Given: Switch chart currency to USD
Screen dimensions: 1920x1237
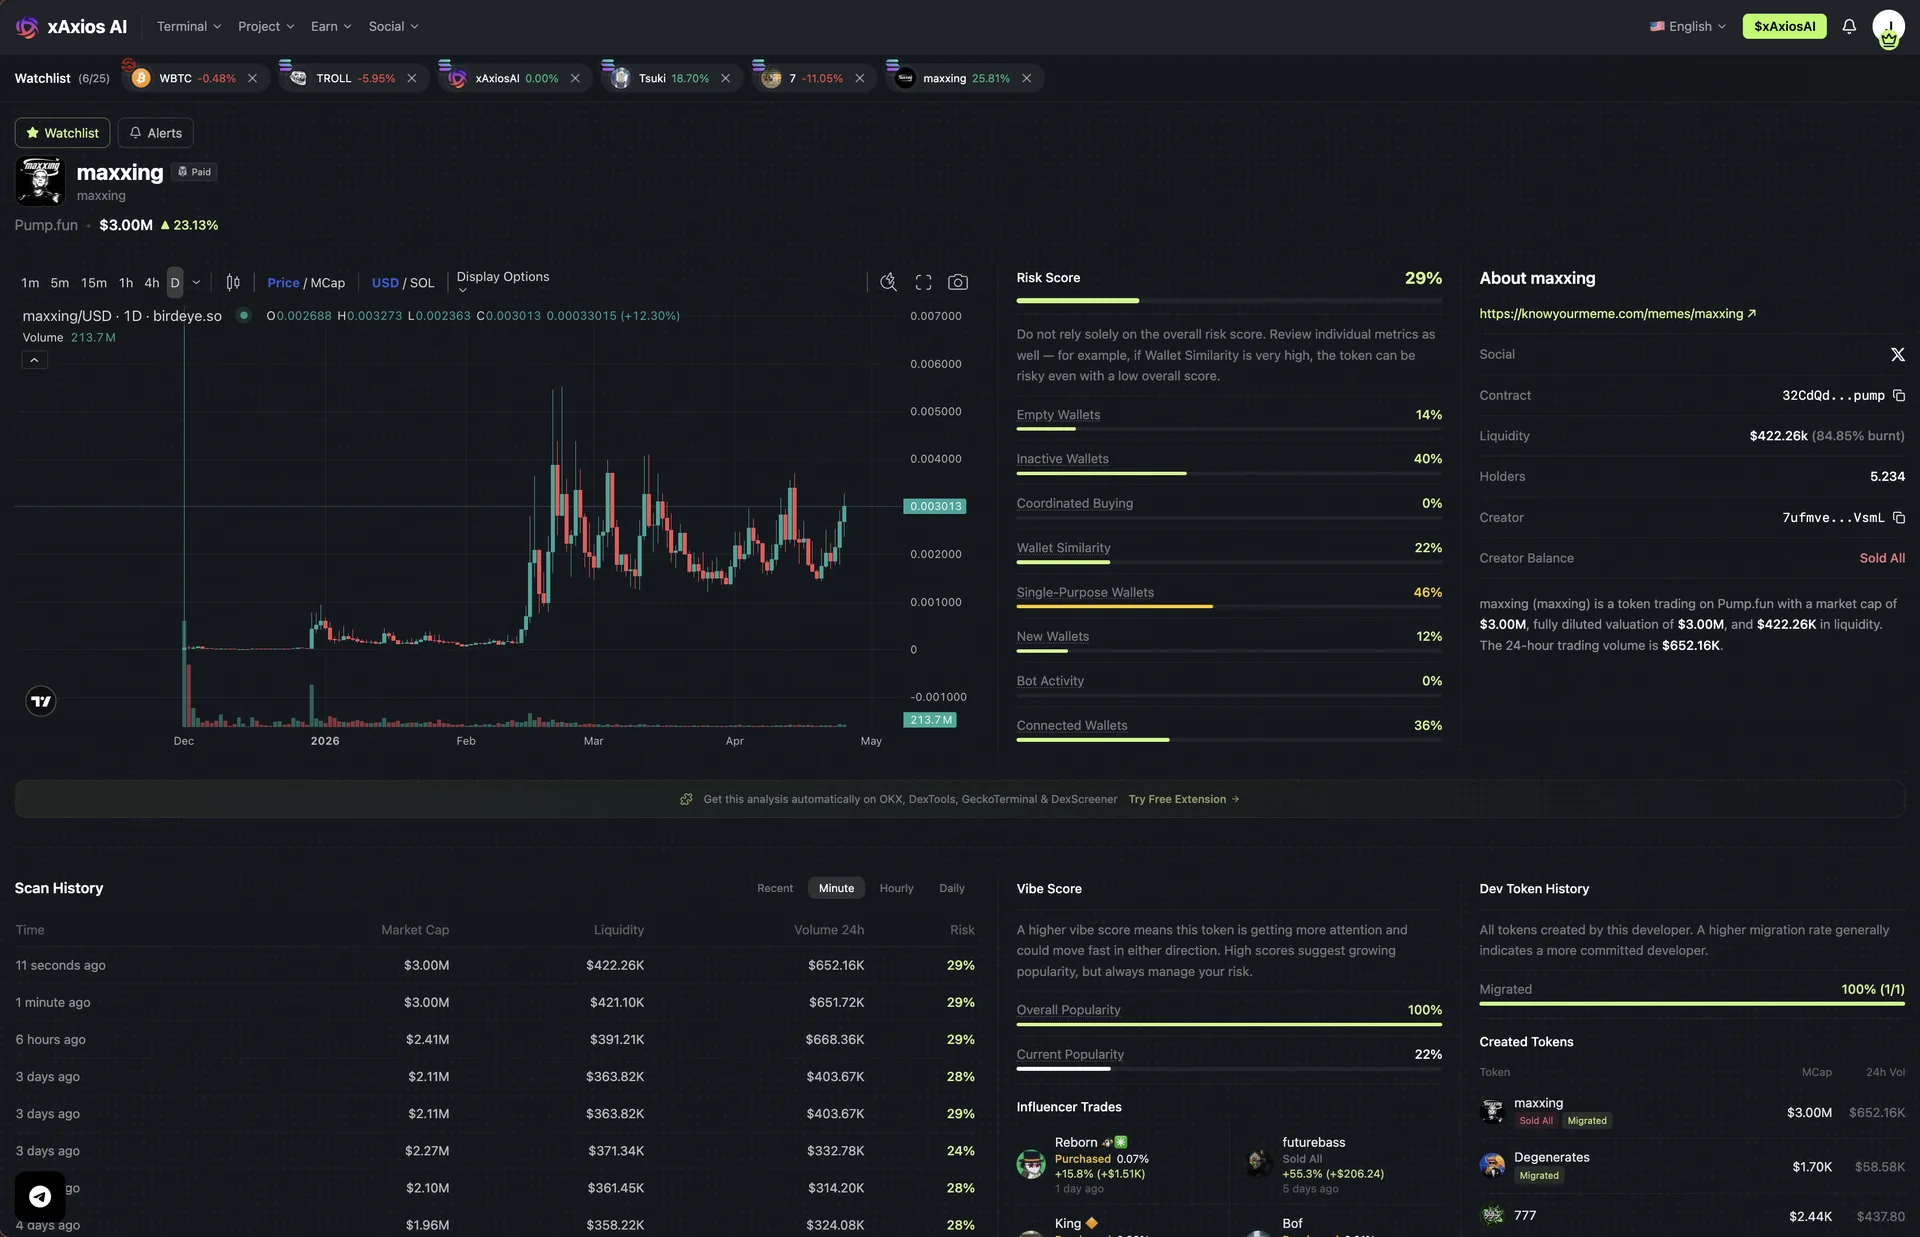Looking at the screenshot, I should pos(385,283).
